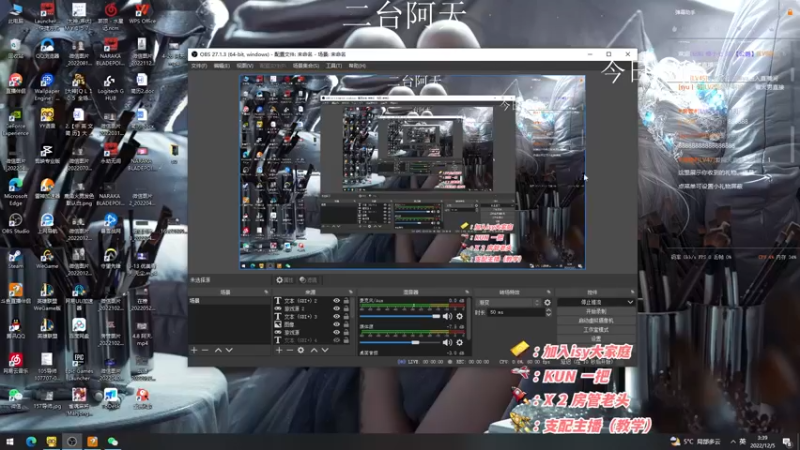Toggle lock on 图像 source
This screenshot has width=800, height=450.
346,324
